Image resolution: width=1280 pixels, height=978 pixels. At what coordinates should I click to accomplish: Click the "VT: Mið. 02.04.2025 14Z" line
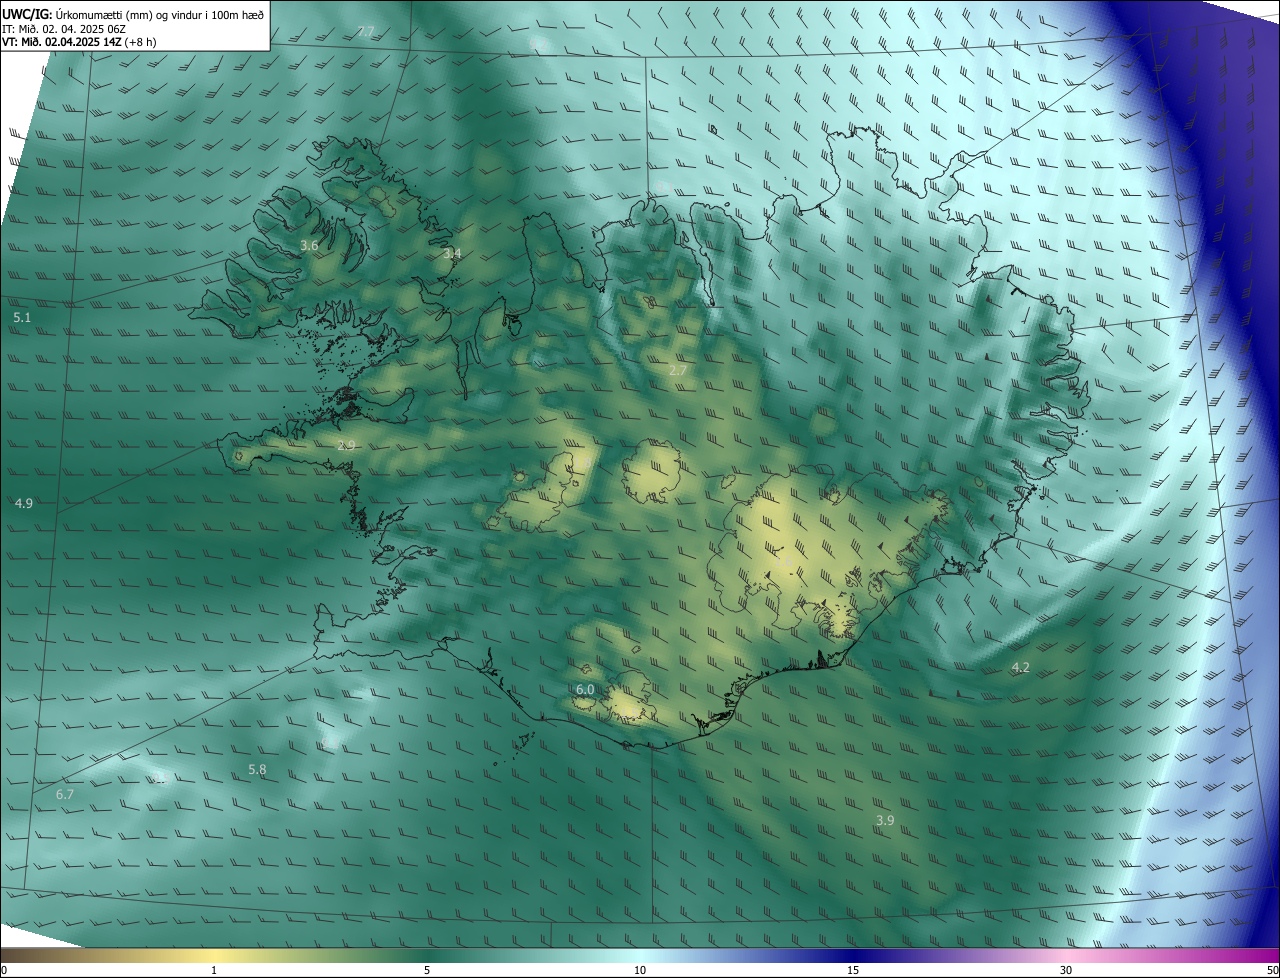77,42
